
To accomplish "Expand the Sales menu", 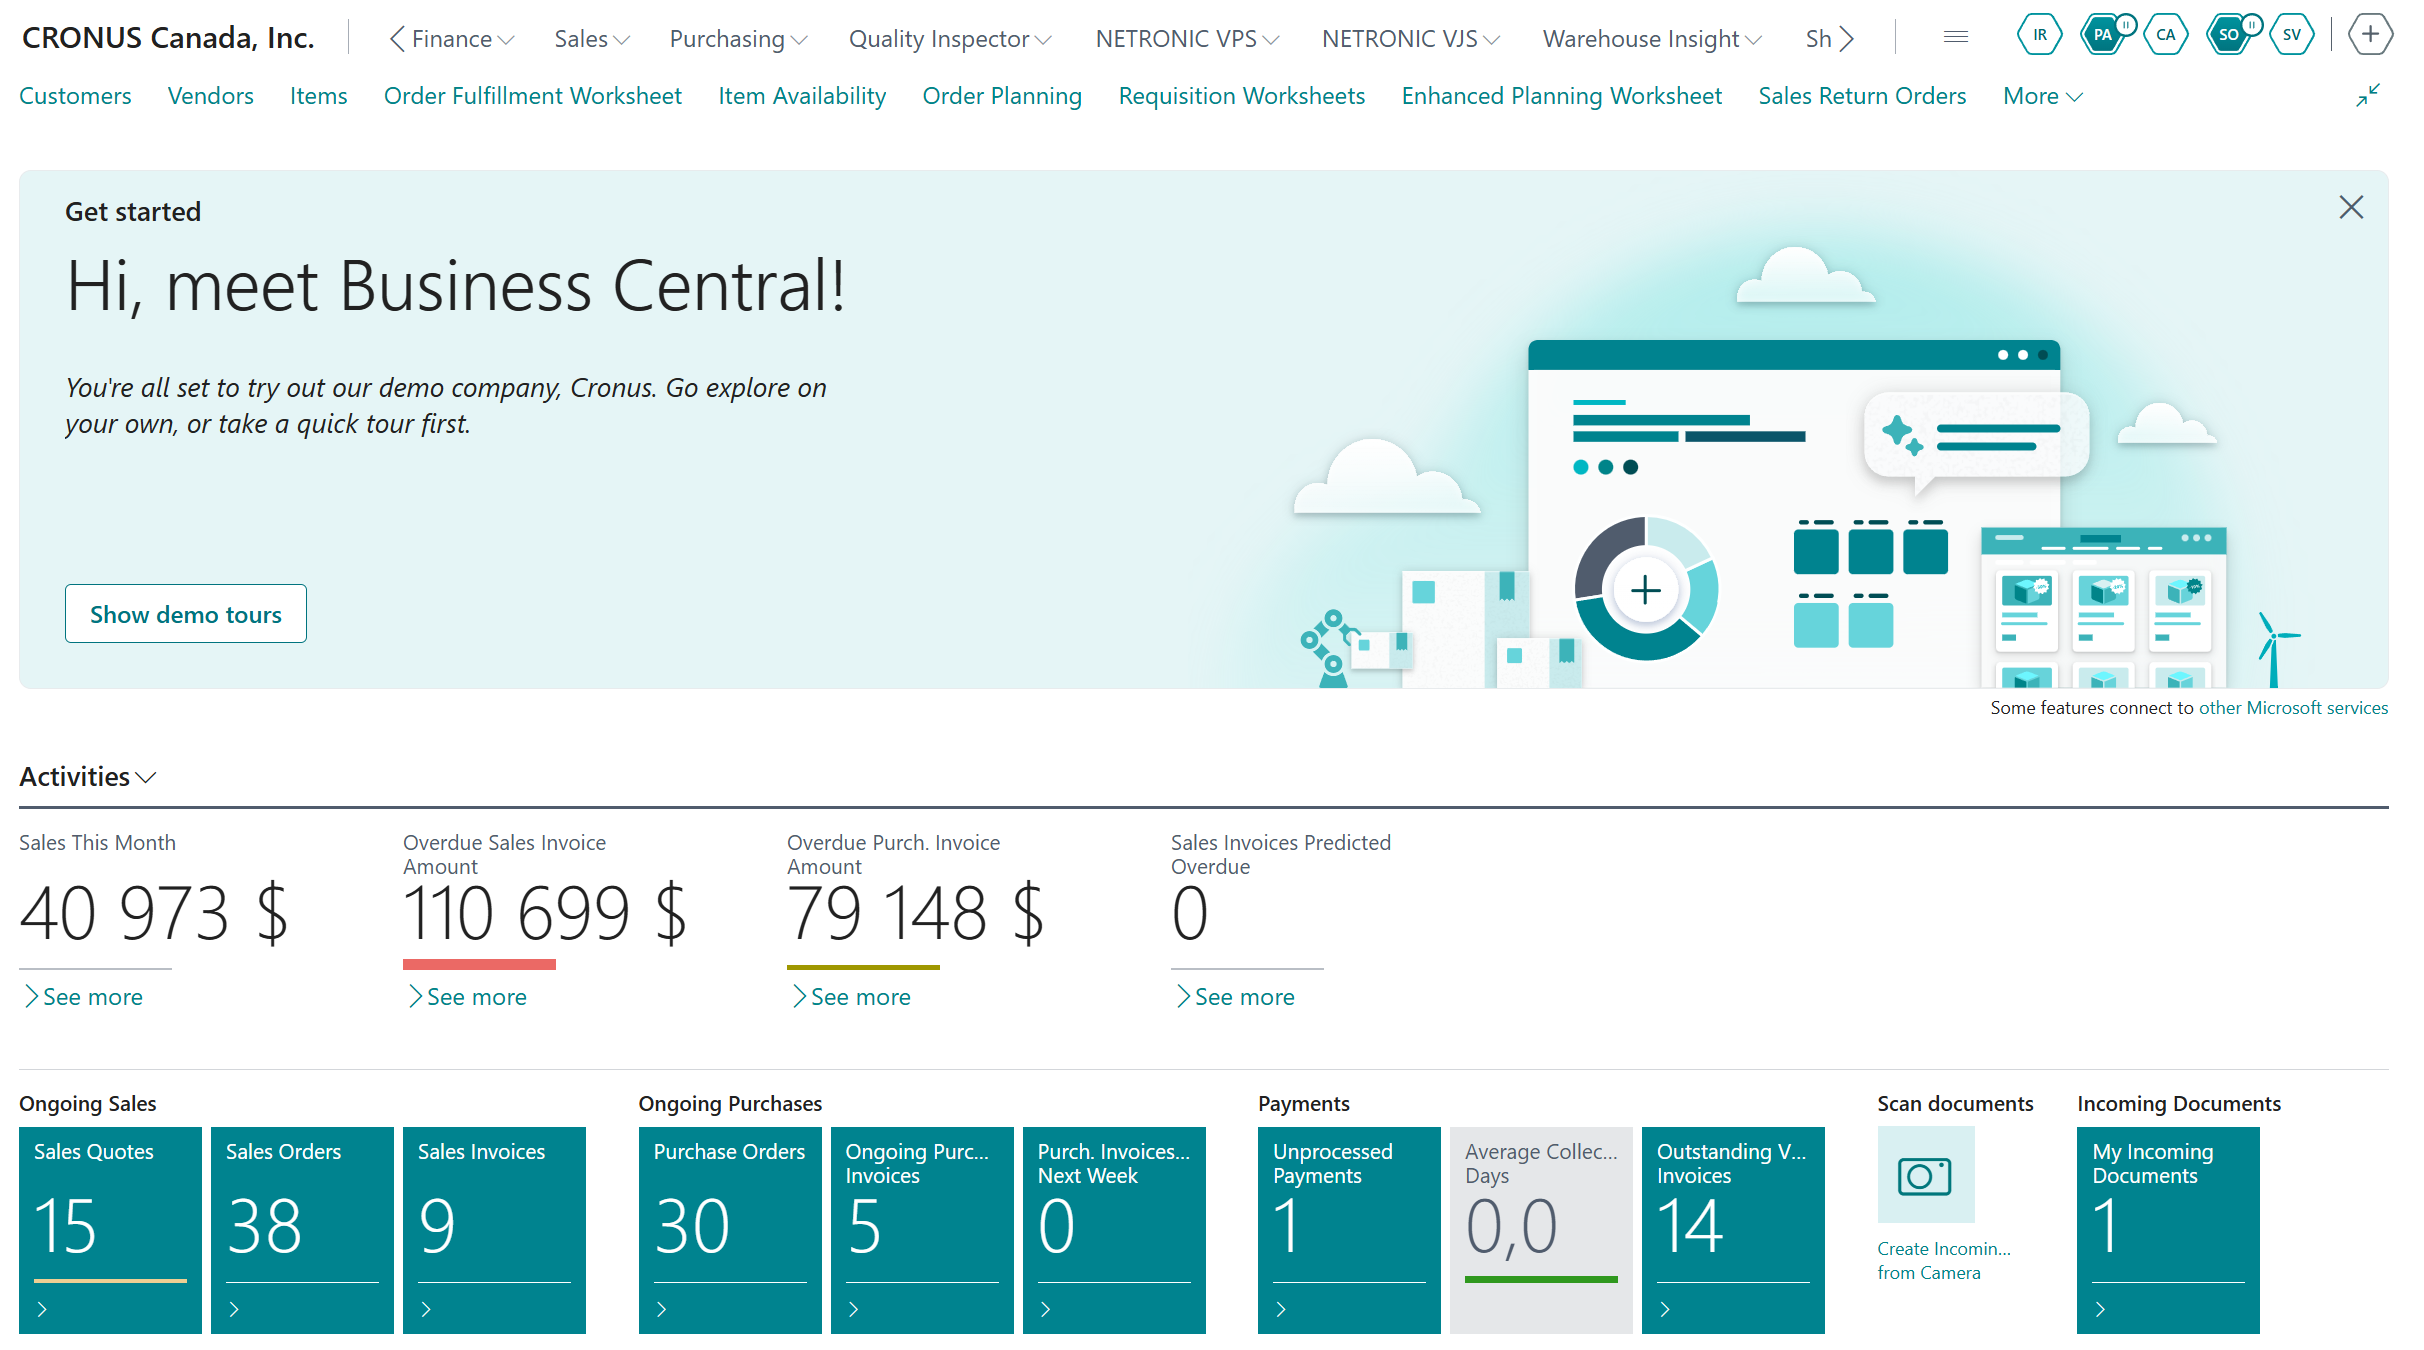I will click(592, 39).
